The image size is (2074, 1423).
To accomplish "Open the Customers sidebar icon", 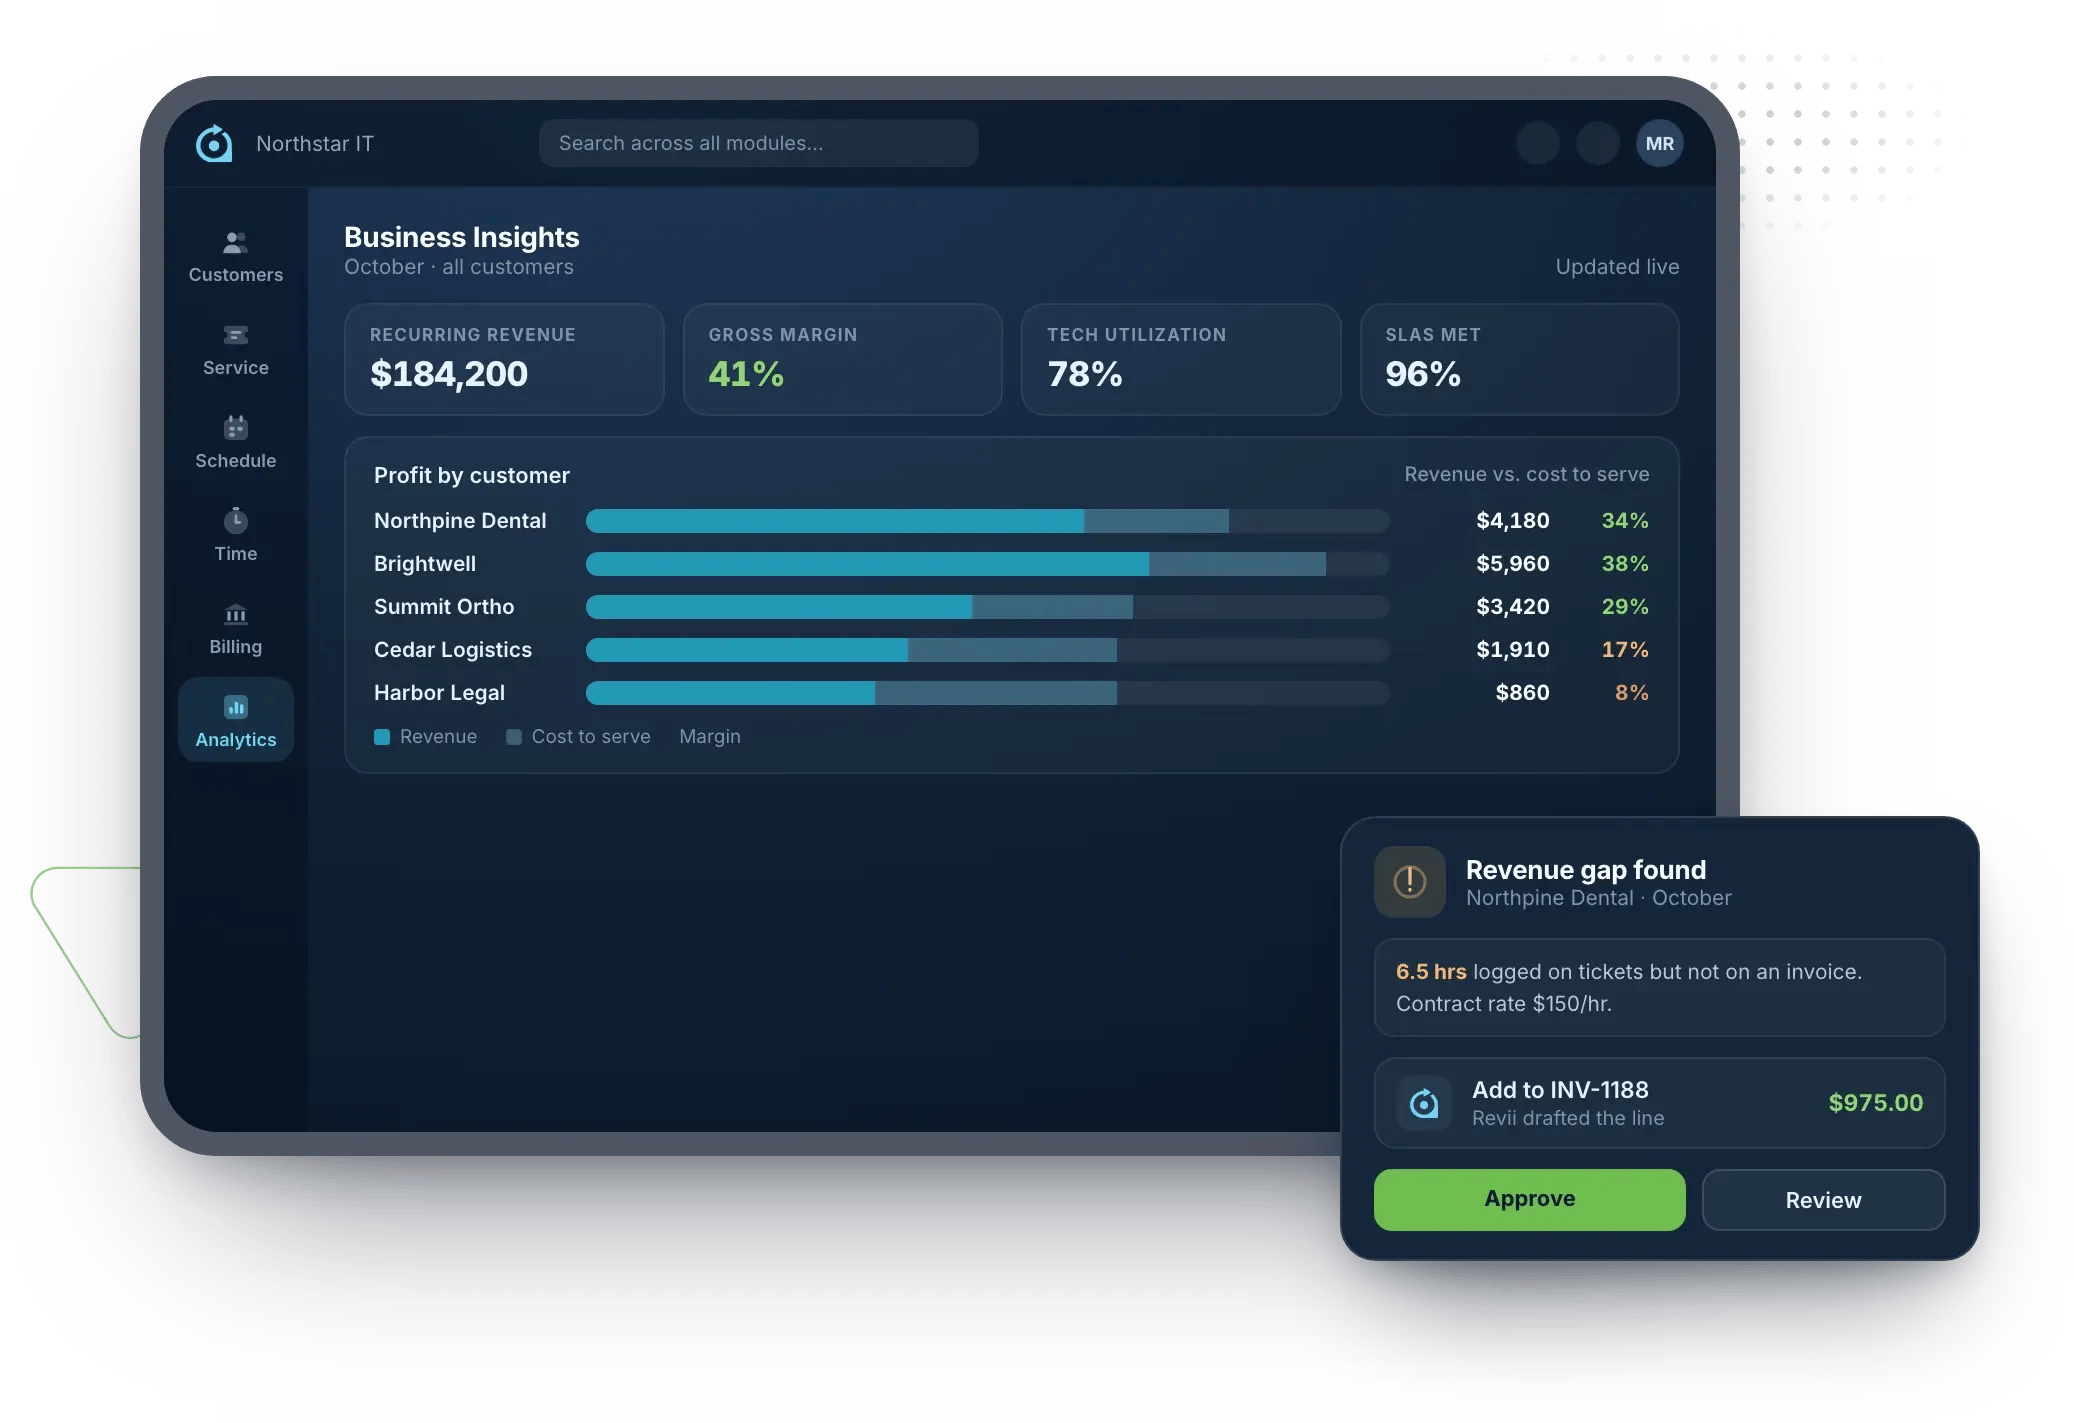I will [x=236, y=242].
